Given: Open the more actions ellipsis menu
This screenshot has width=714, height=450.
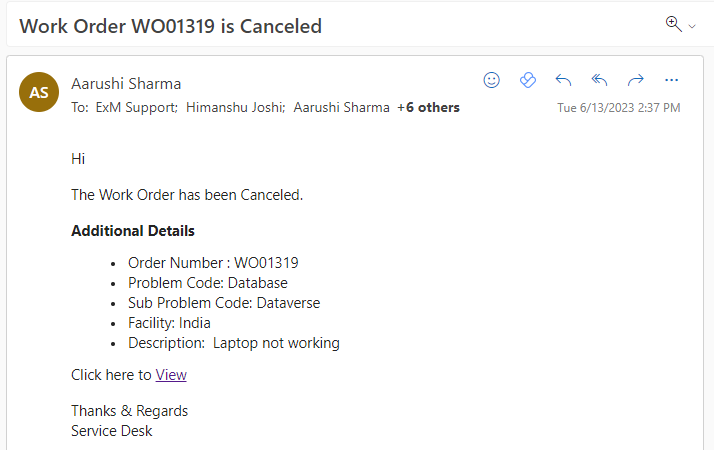Looking at the screenshot, I should (x=671, y=80).
